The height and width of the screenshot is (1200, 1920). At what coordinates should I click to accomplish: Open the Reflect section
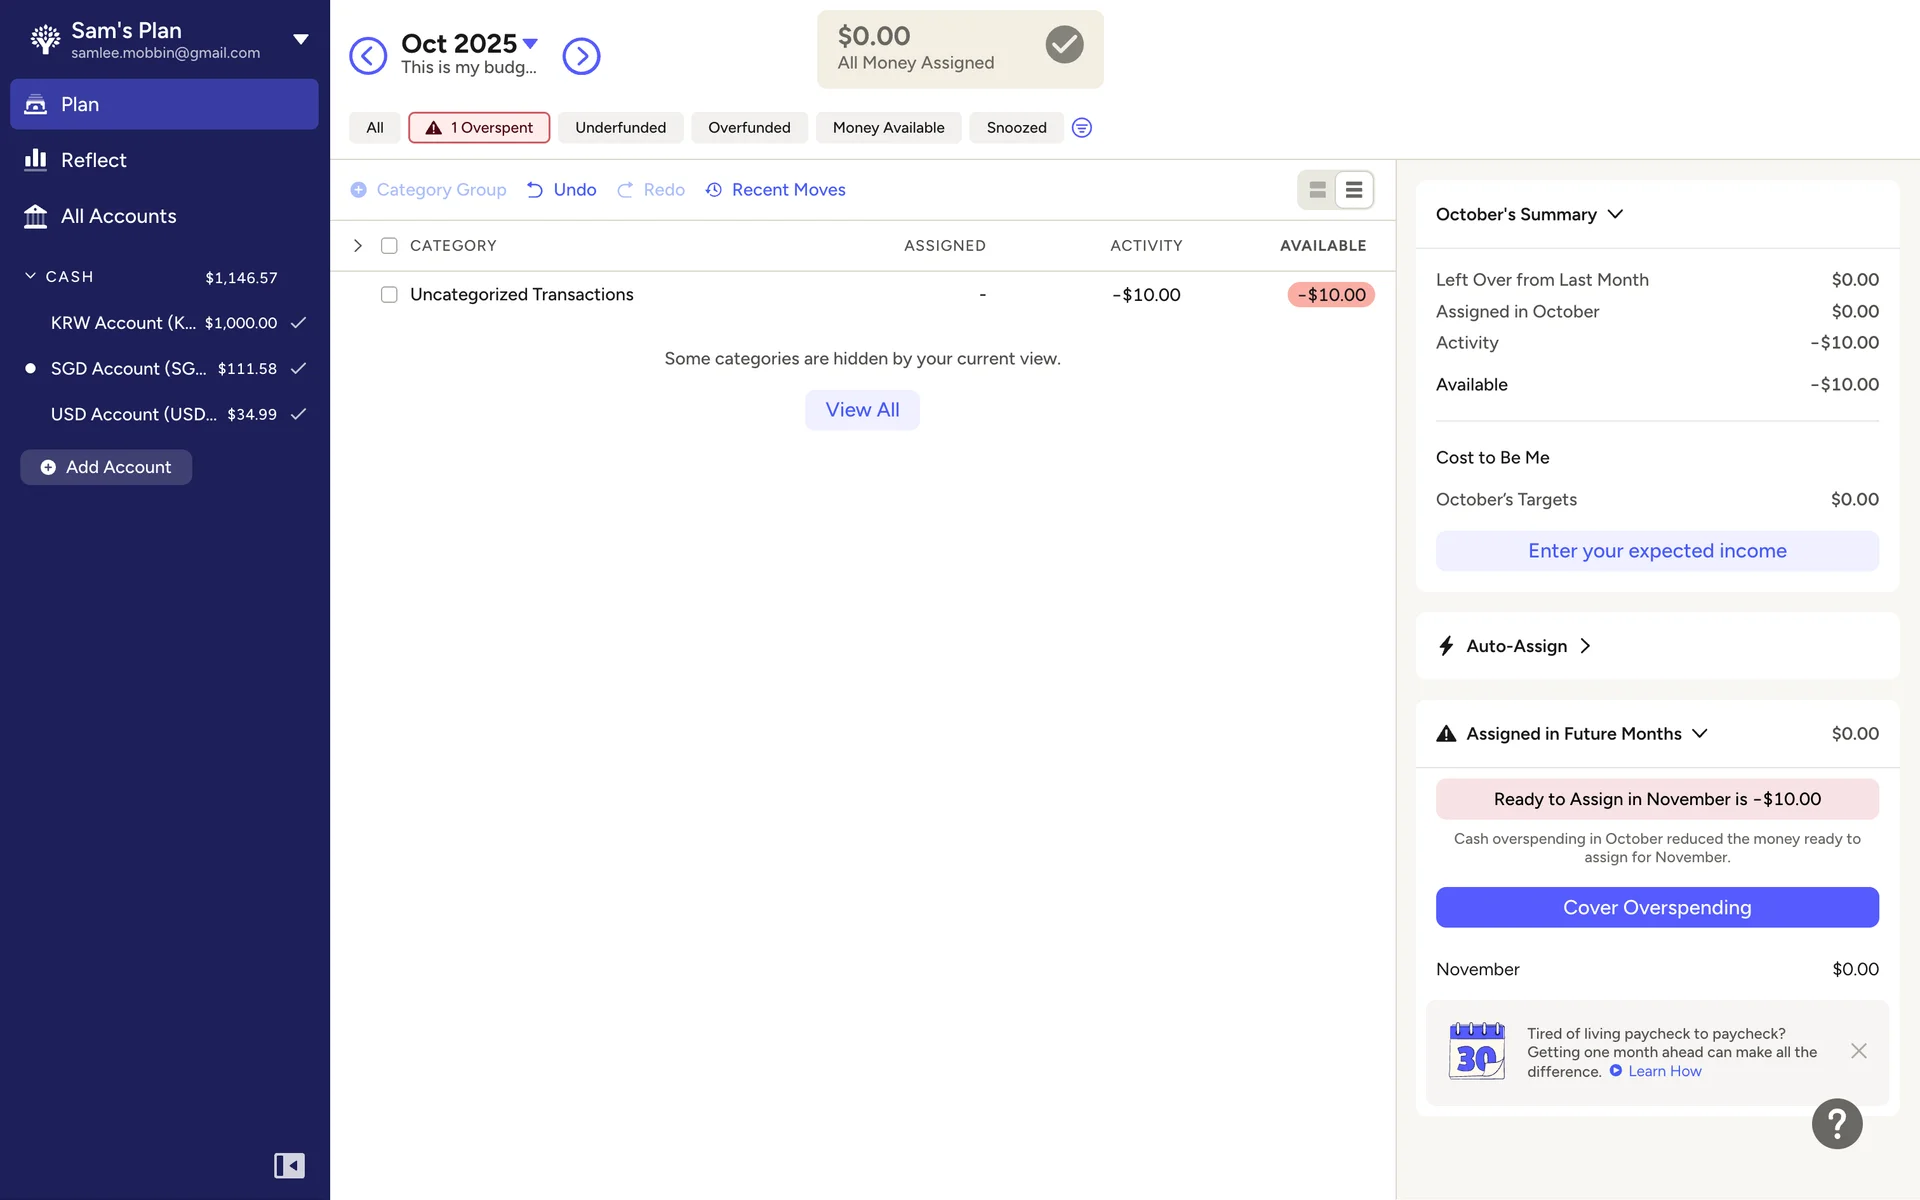(x=93, y=160)
